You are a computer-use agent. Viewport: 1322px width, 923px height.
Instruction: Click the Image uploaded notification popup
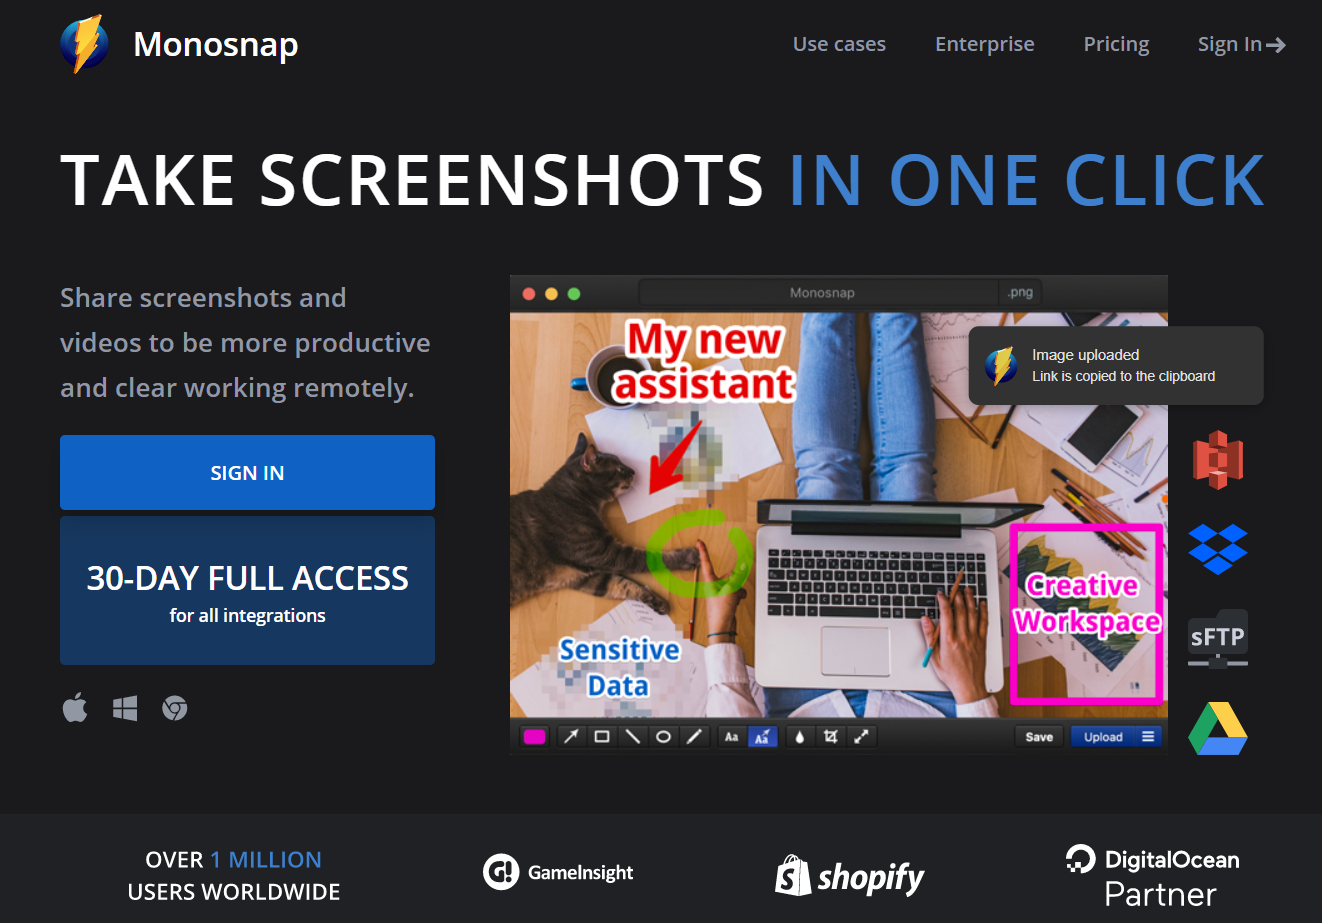click(x=1116, y=366)
